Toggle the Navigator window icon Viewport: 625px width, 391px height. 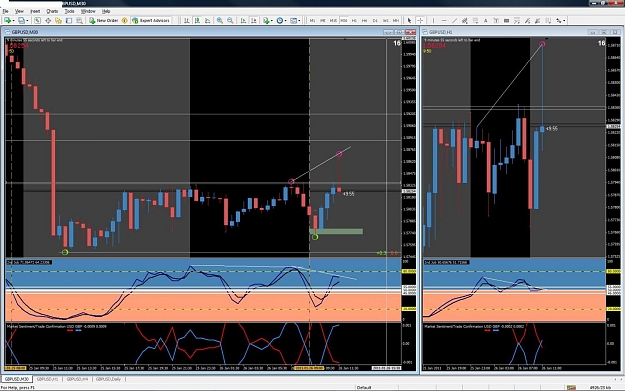coord(58,20)
